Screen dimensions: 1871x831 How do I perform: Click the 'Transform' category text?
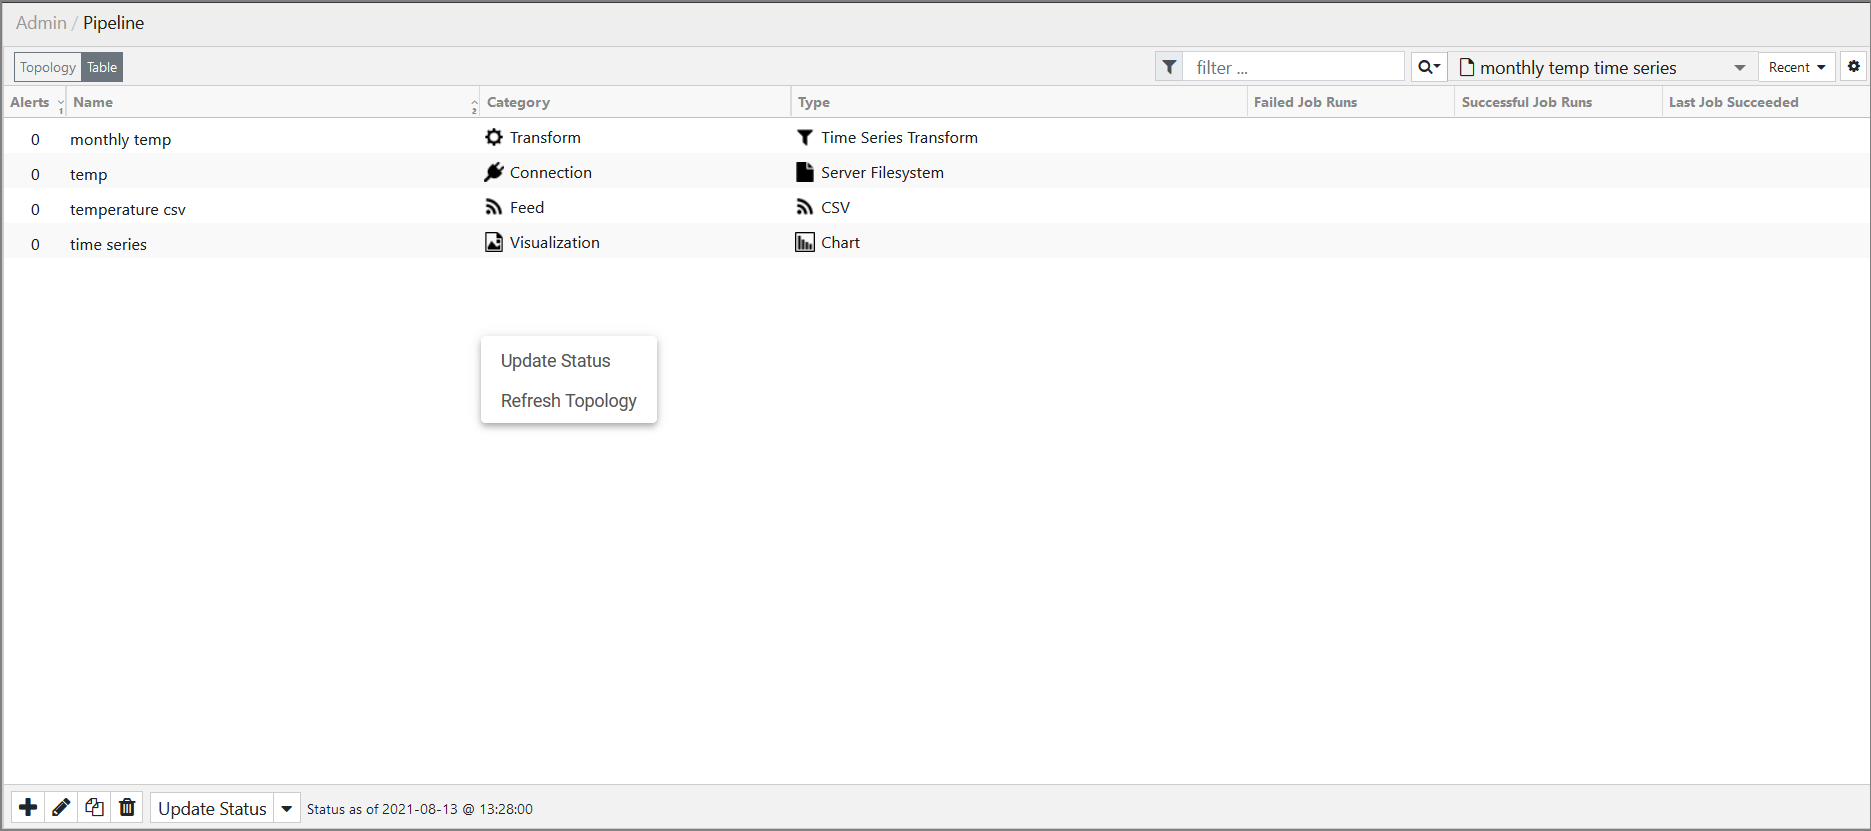[x=545, y=137]
